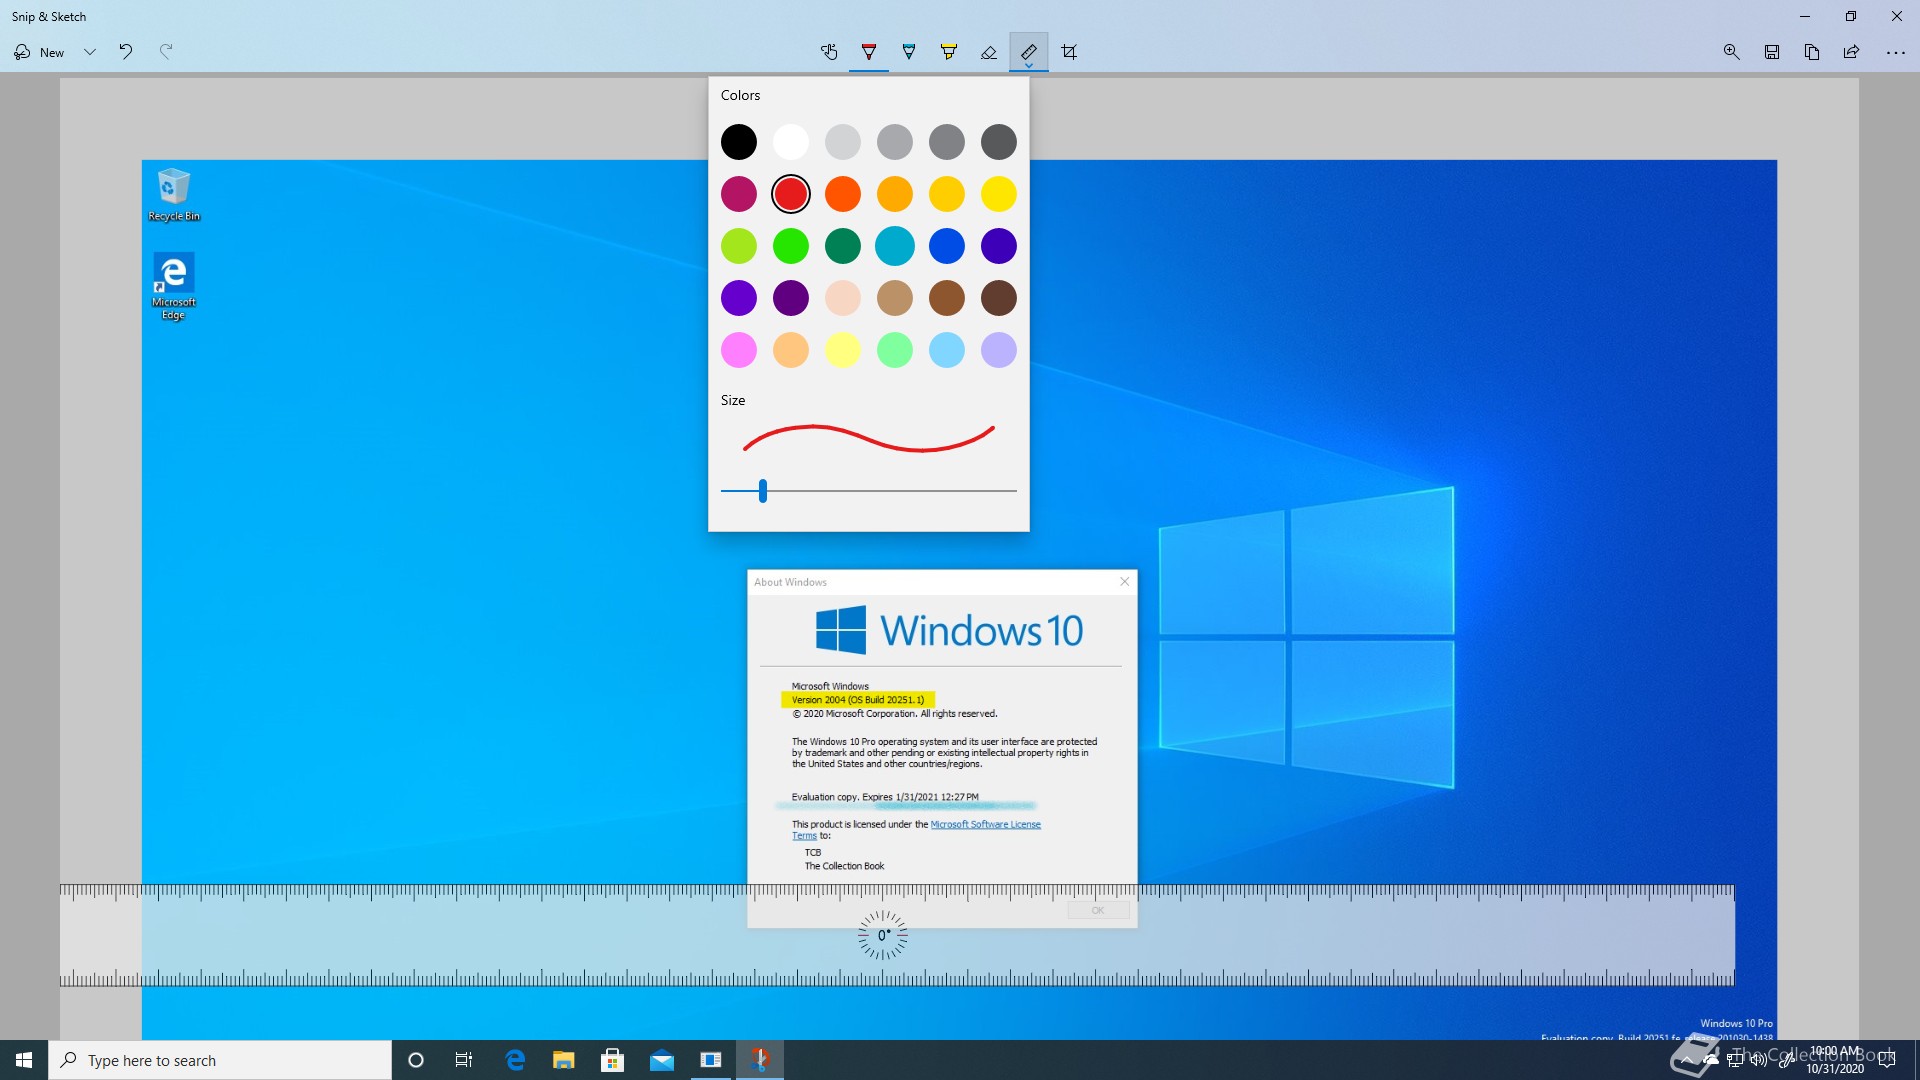Pick the dark gray color swatch

pos(999,142)
